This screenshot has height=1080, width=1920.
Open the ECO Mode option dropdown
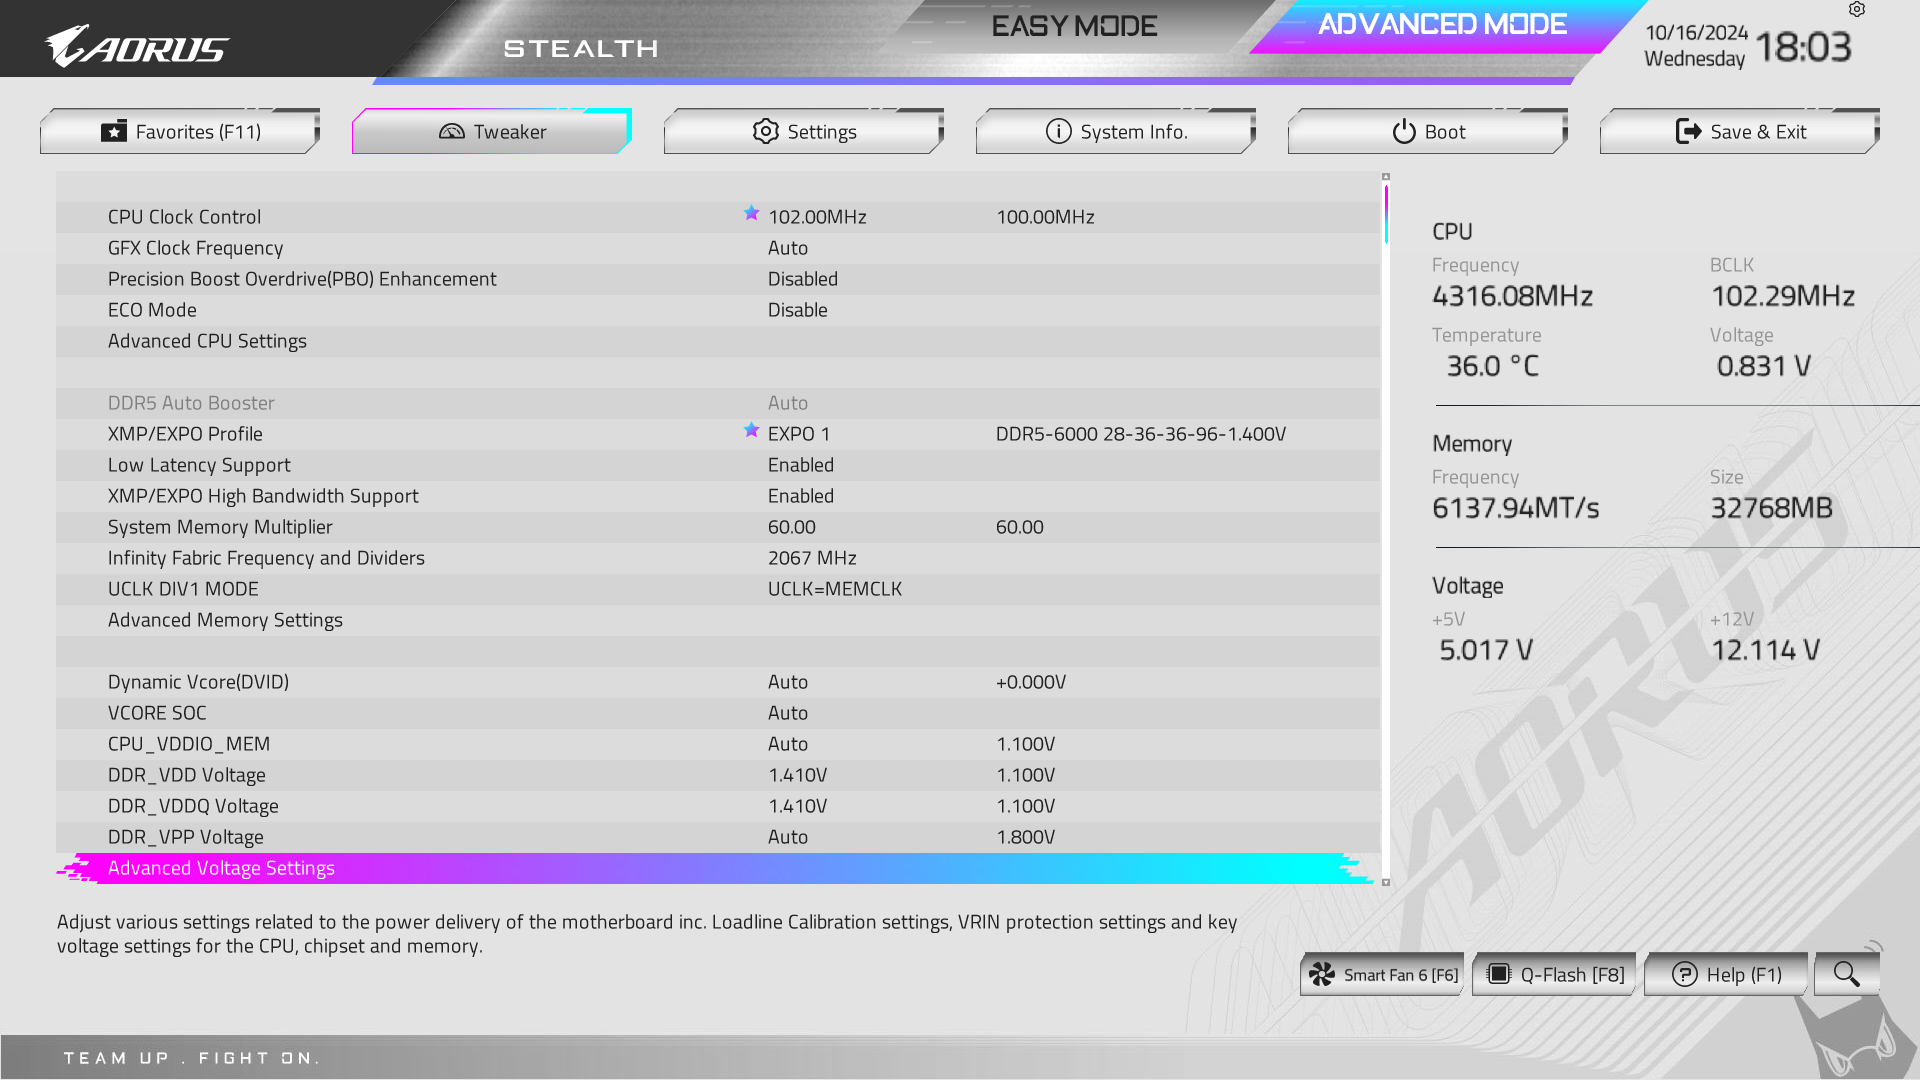point(797,310)
